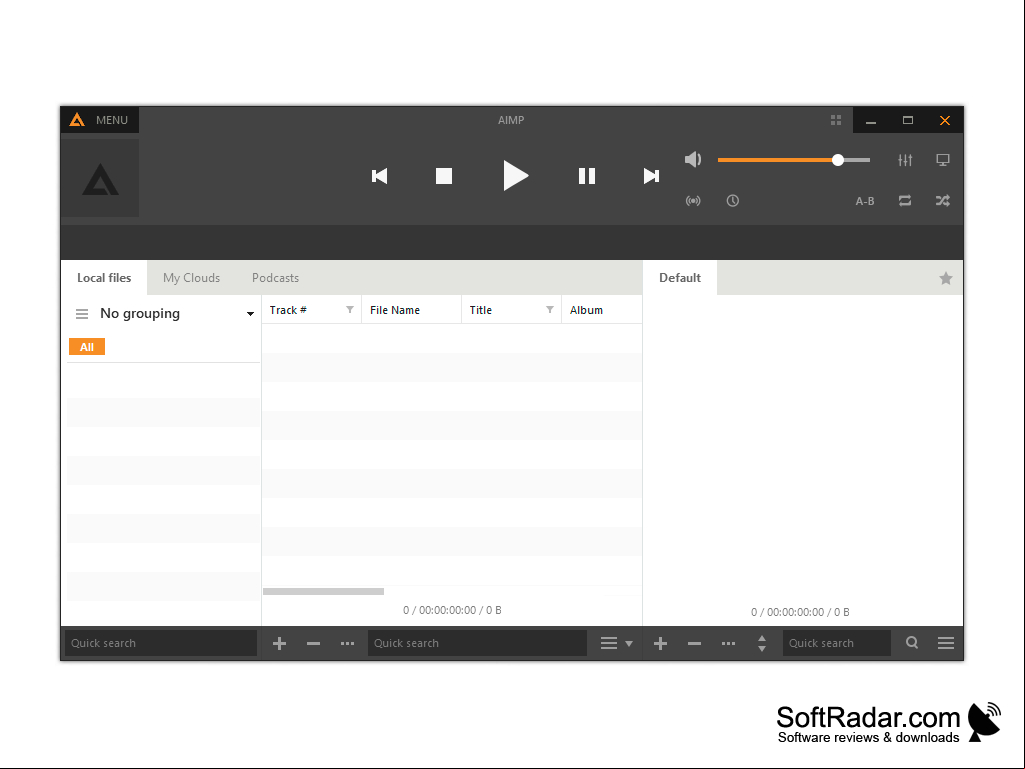Click the album art placeholder
Screen dimensions: 1025x769
point(100,178)
